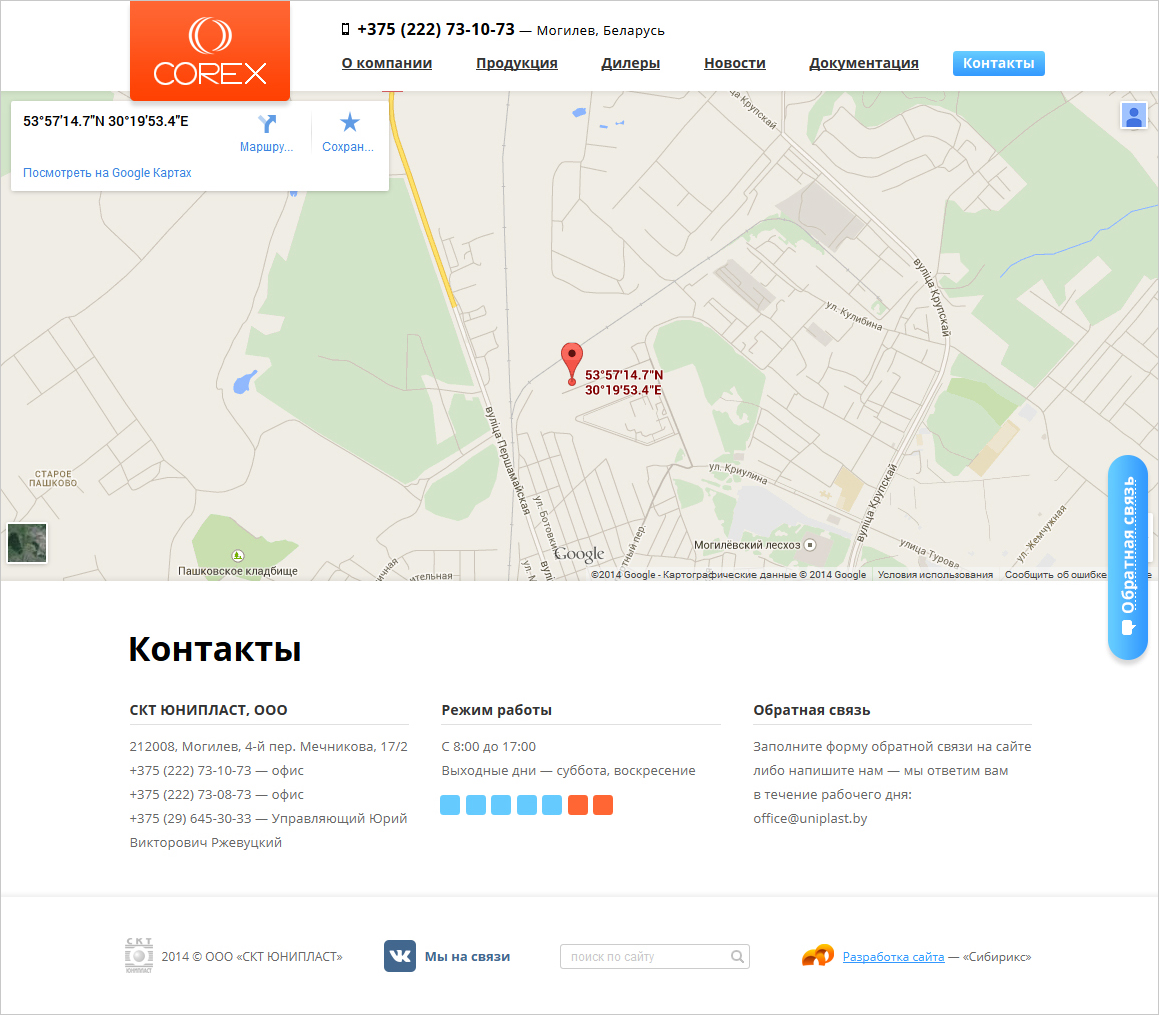Click the office@uniplast.by email text
The width and height of the screenshot is (1159, 1015).
click(810, 818)
